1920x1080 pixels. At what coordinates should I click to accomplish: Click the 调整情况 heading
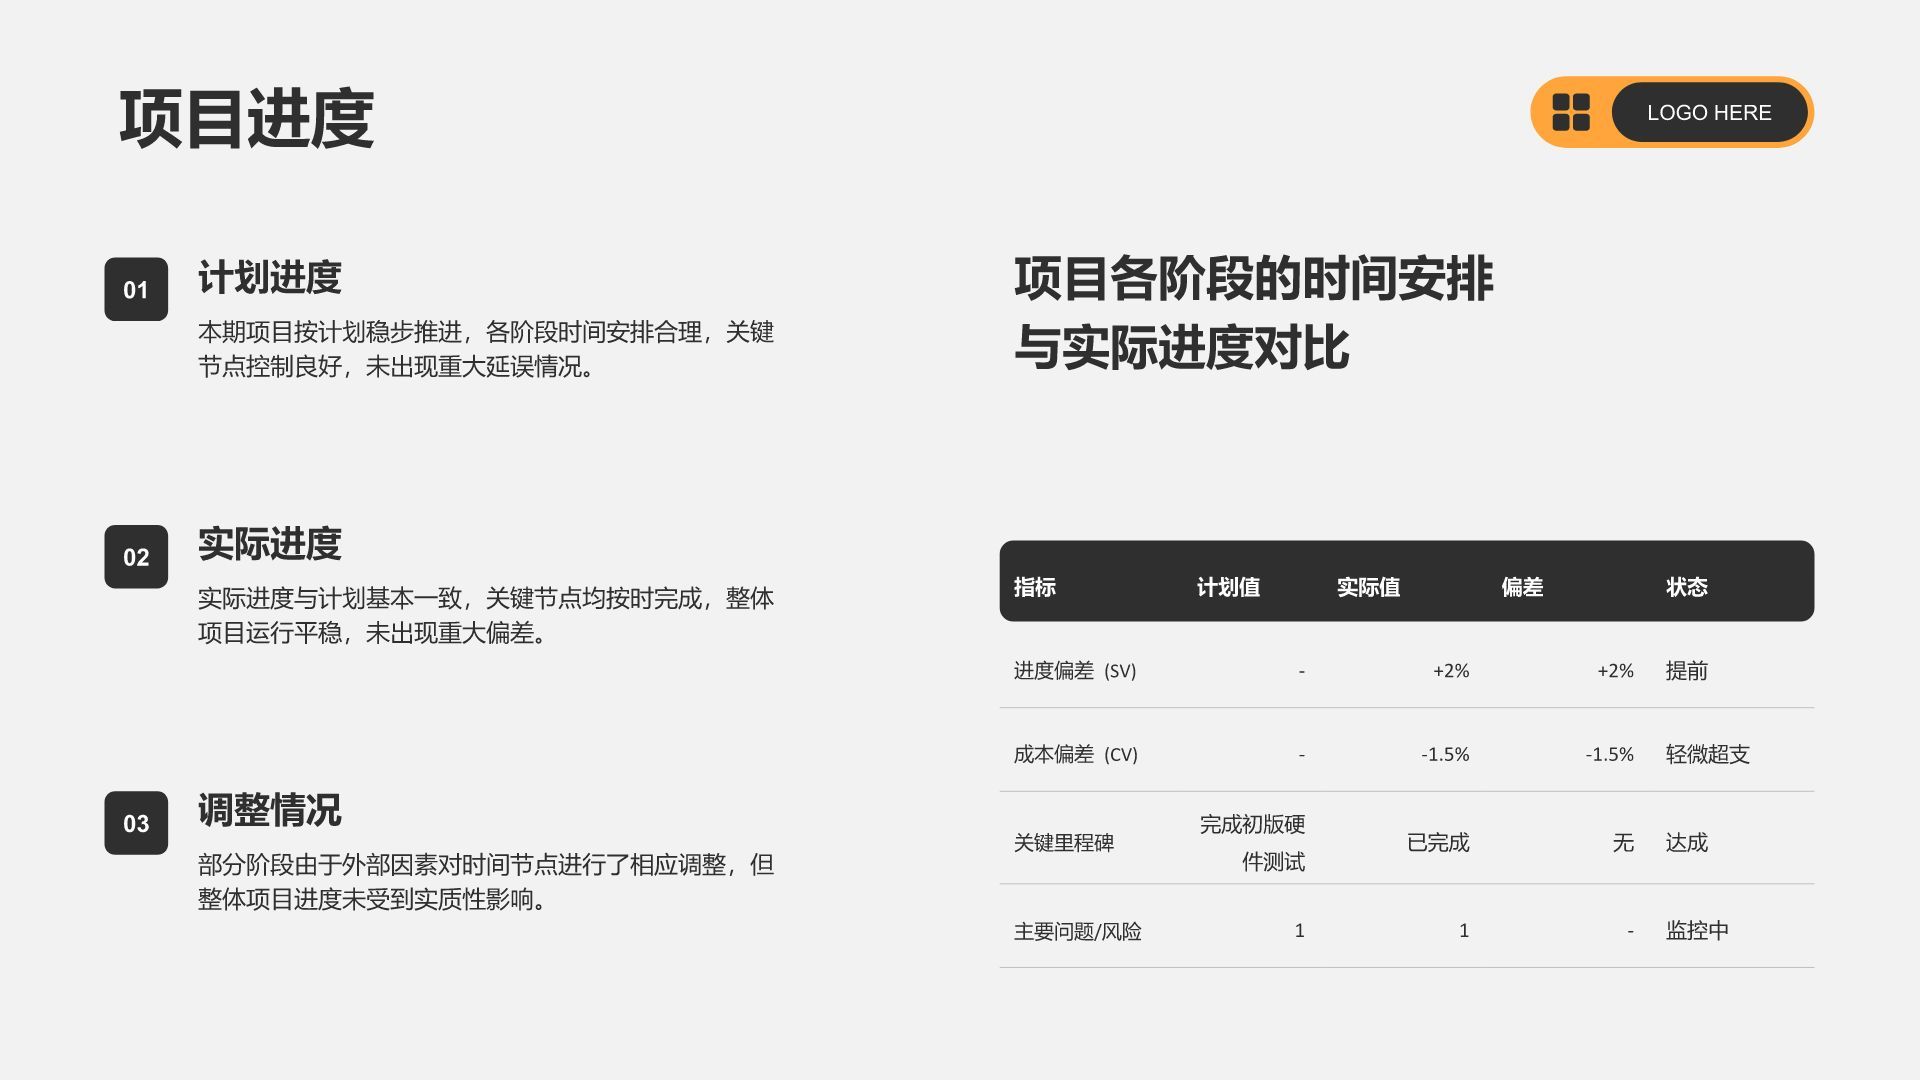point(269,810)
